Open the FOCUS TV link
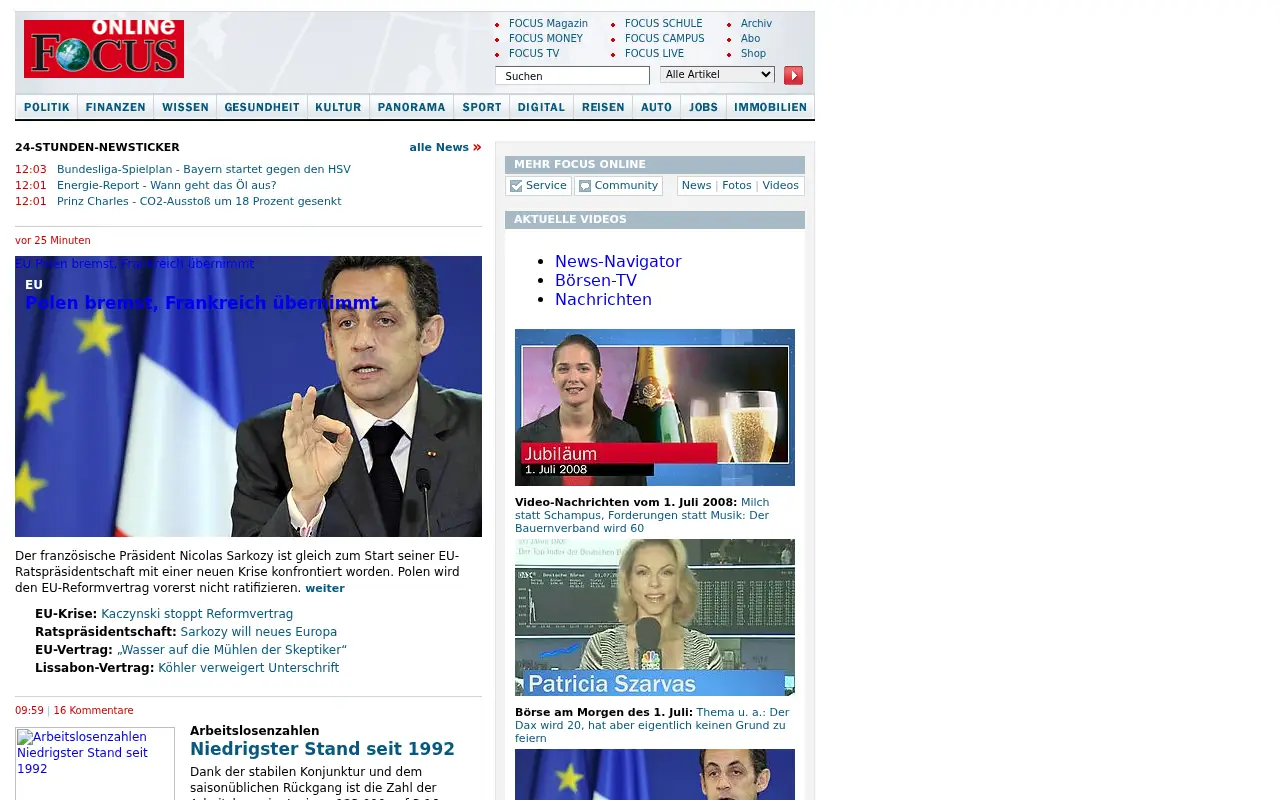Screen dimensions: 1280x800 click(534, 53)
